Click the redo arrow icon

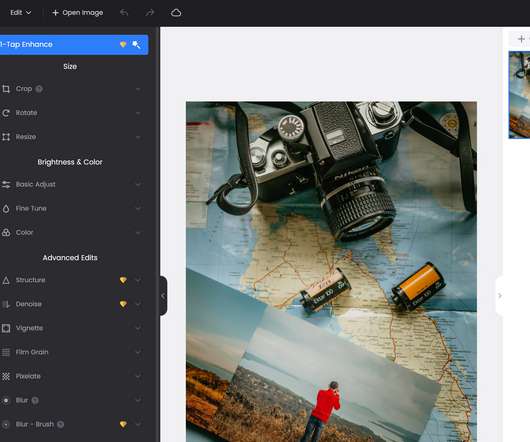click(149, 13)
